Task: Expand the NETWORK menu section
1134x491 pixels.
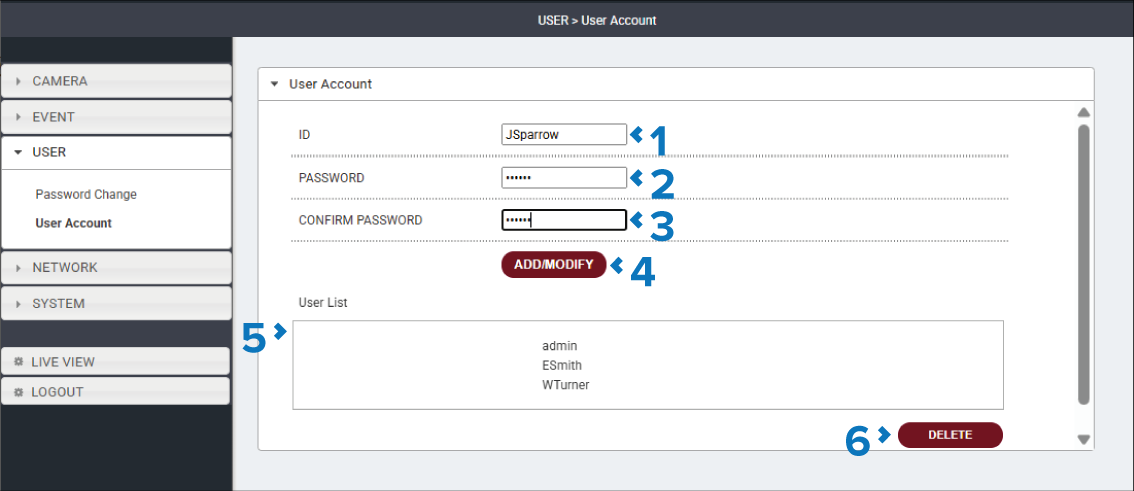Action: click(116, 268)
